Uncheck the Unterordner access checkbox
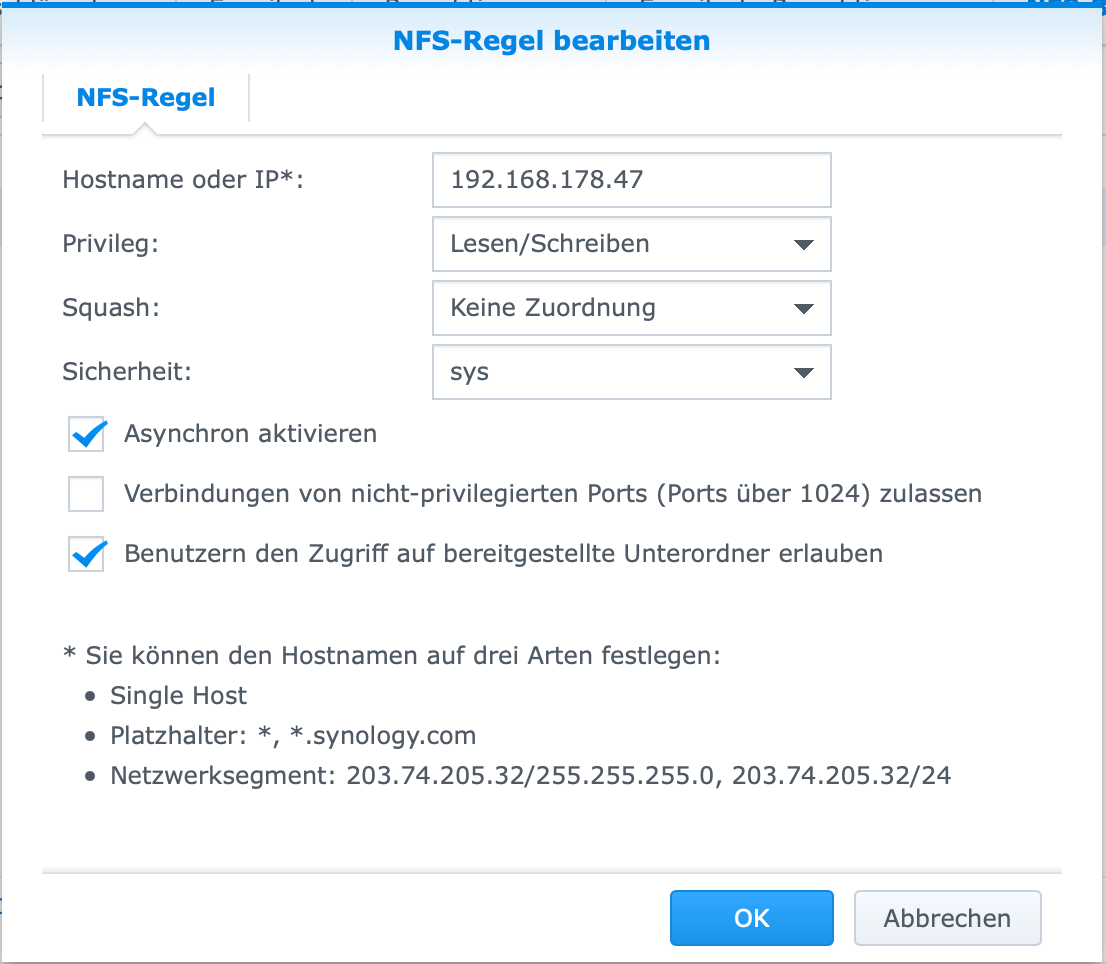 pos(87,554)
